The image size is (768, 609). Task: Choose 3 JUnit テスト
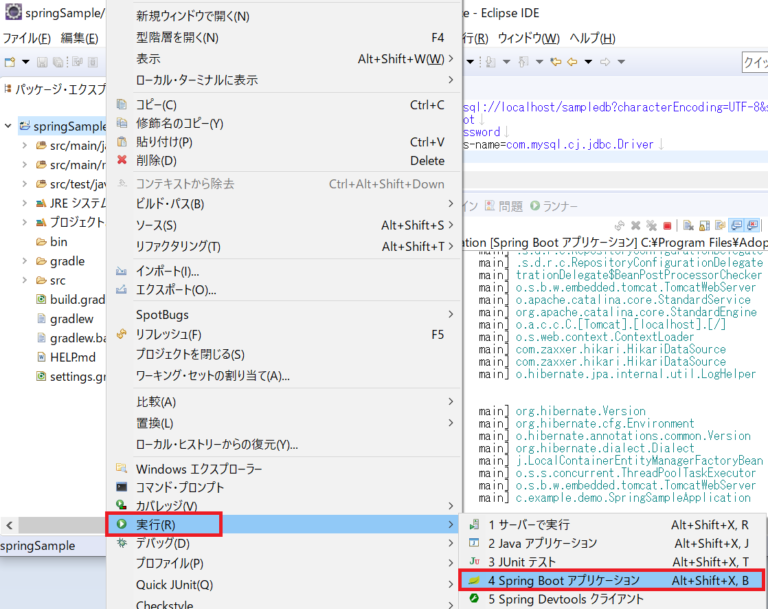[x=611, y=561]
